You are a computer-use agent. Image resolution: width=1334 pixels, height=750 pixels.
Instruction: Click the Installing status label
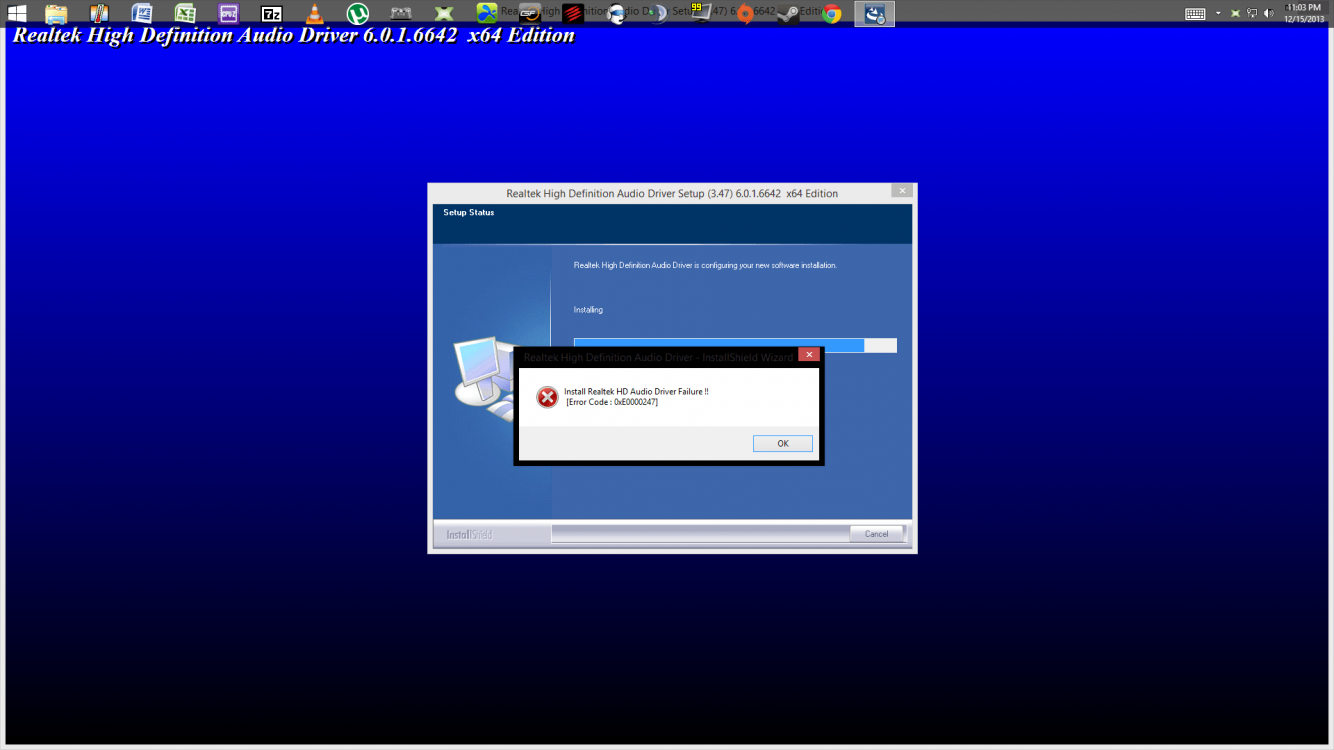(x=588, y=310)
